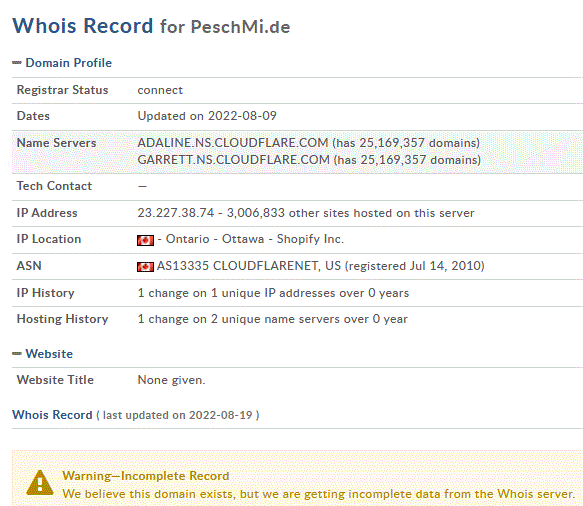583x506 pixels.
Task: Open the Whois Record heading link
Action: pos(52,415)
